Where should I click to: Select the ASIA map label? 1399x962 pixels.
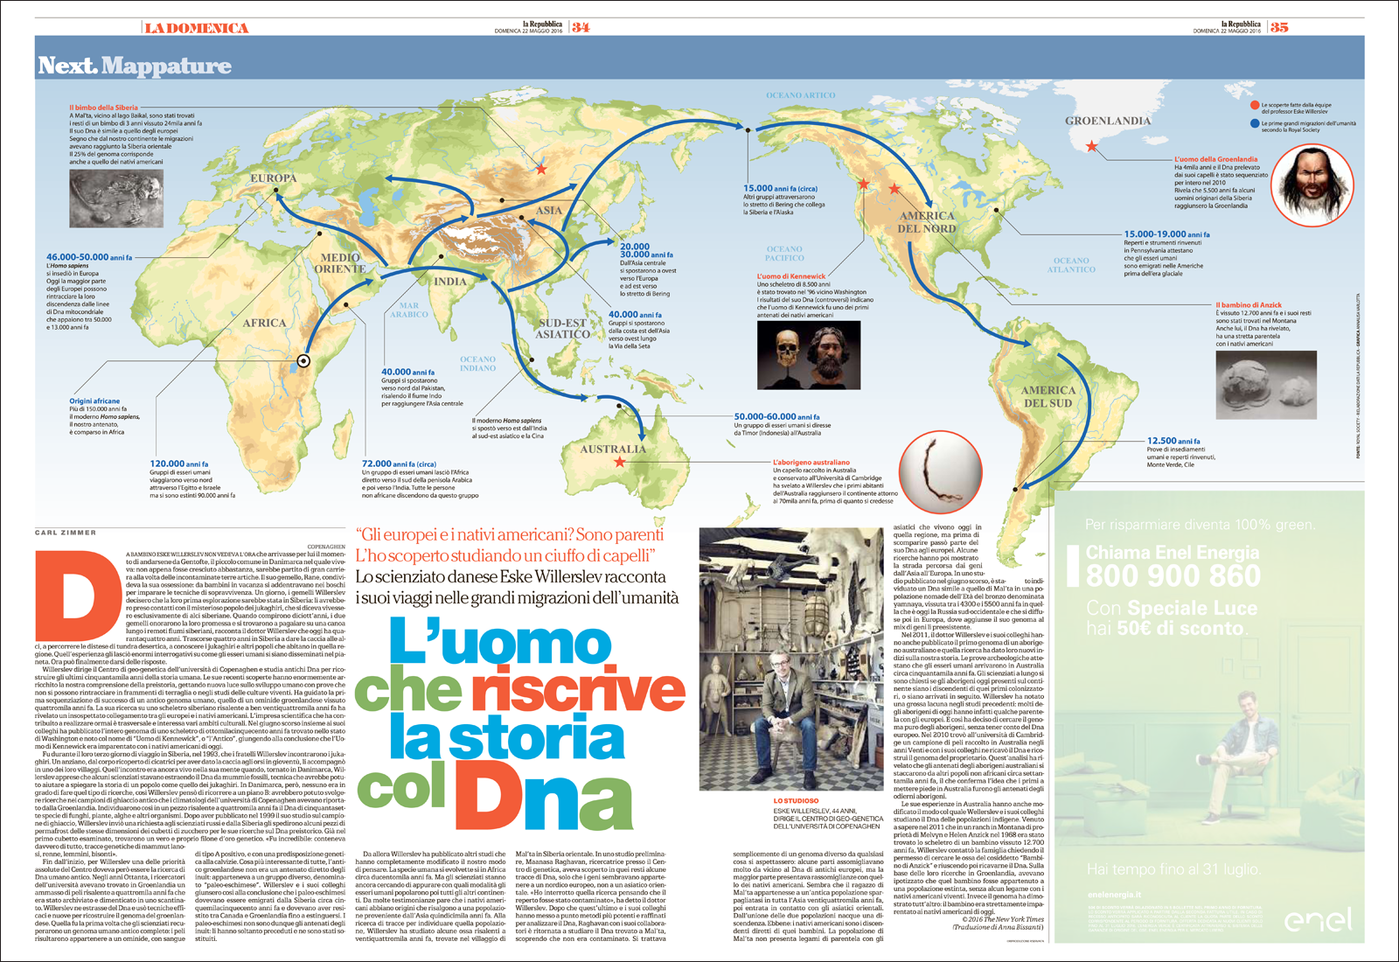(549, 211)
